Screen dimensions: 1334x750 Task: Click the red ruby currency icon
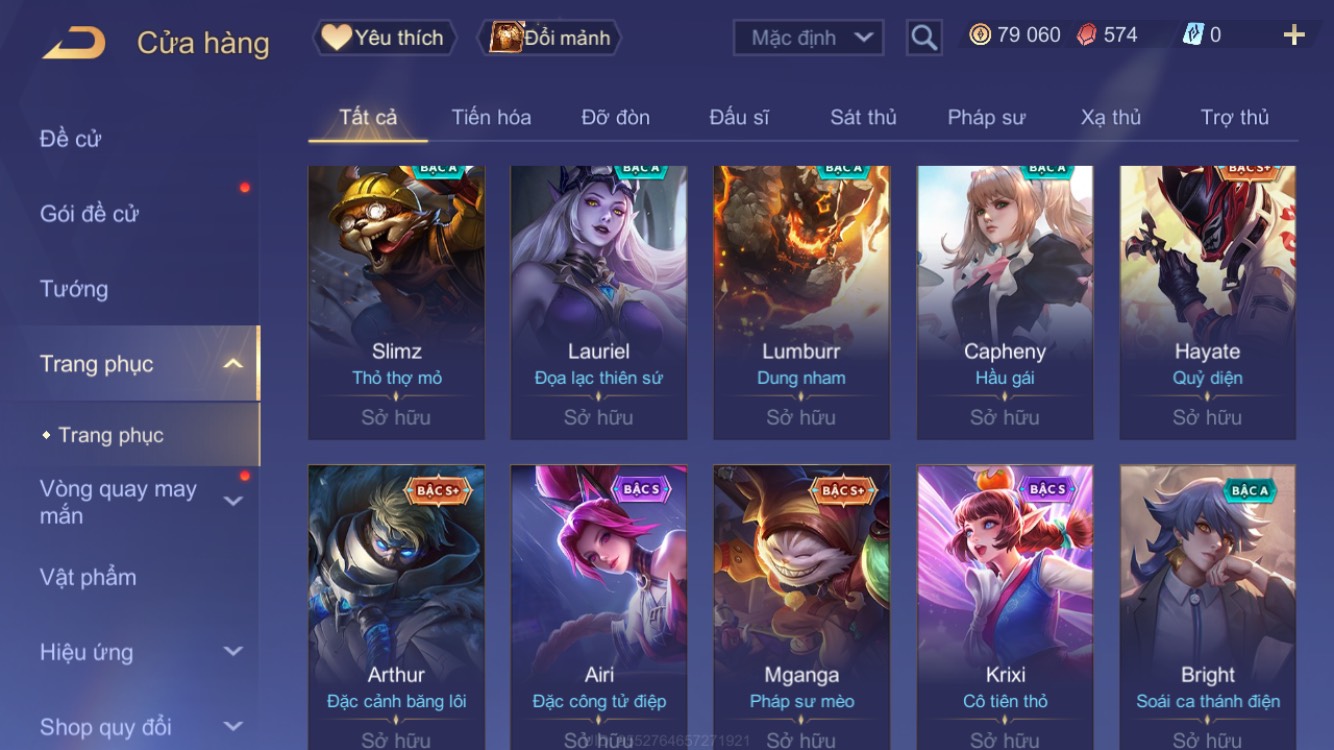coord(1086,35)
